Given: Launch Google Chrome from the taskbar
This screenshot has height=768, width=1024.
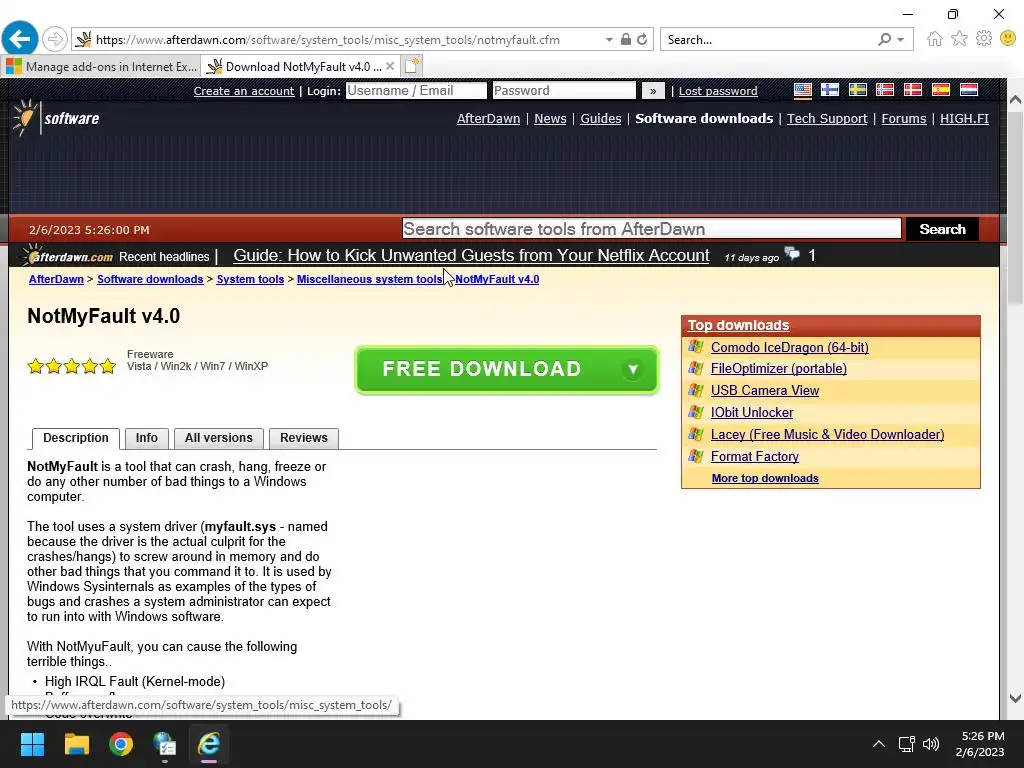Looking at the screenshot, I should (121, 744).
